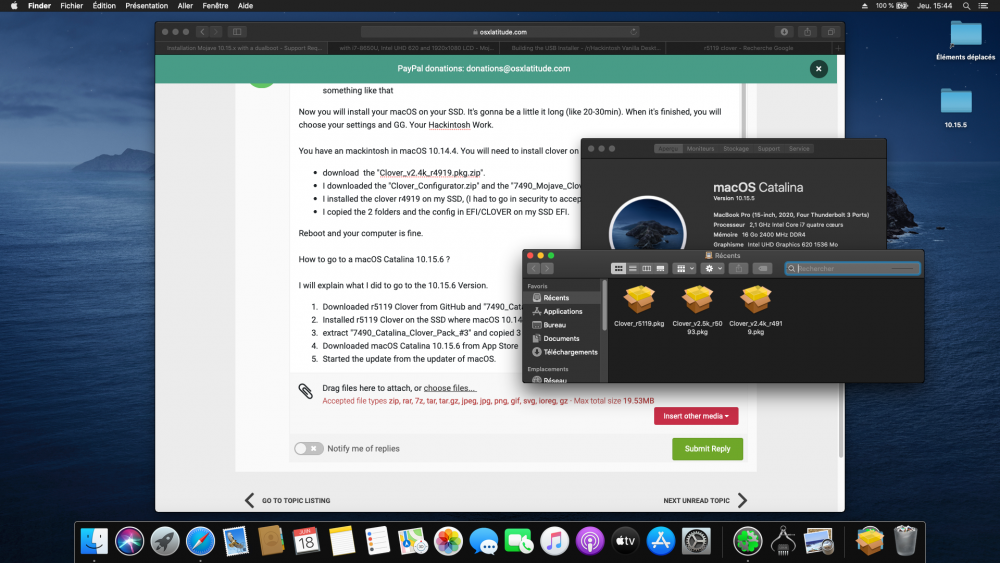Switch Finder window to list view

pos(633,268)
